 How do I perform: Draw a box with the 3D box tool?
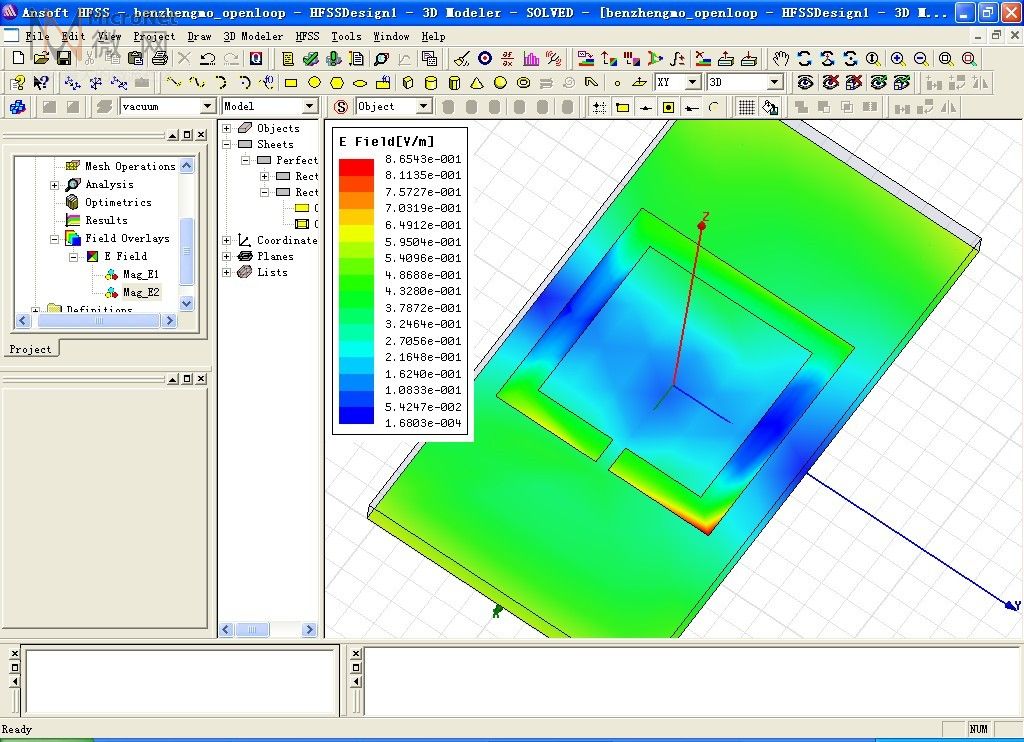click(408, 83)
